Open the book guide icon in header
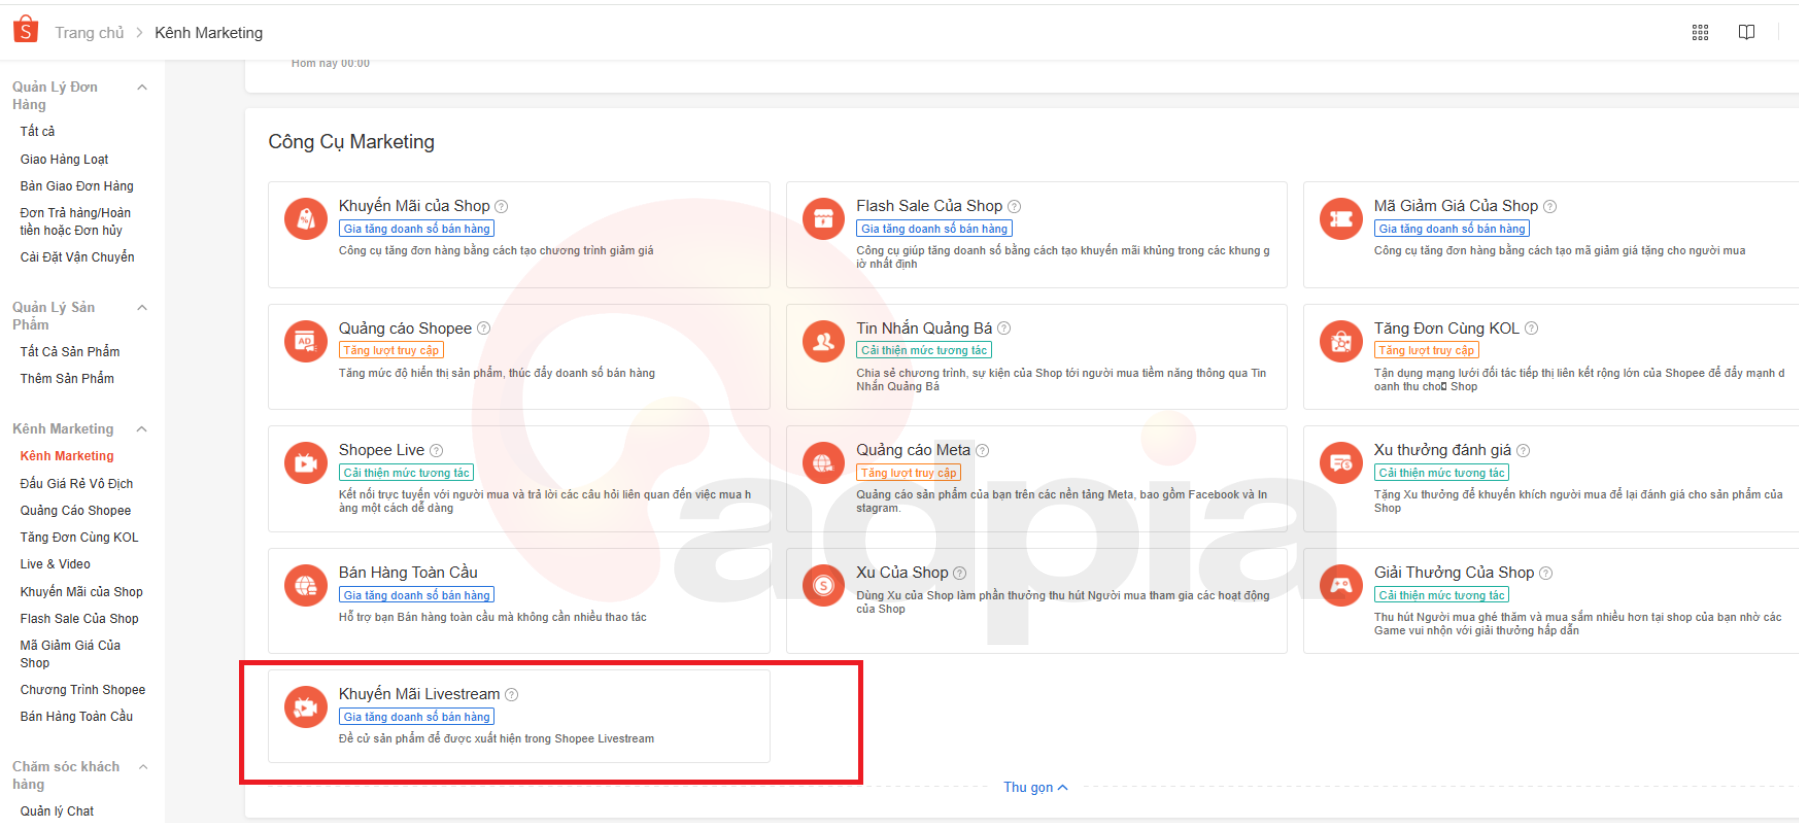The width and height of the screenshot is (1799, 823). [x=1747, y=32]
